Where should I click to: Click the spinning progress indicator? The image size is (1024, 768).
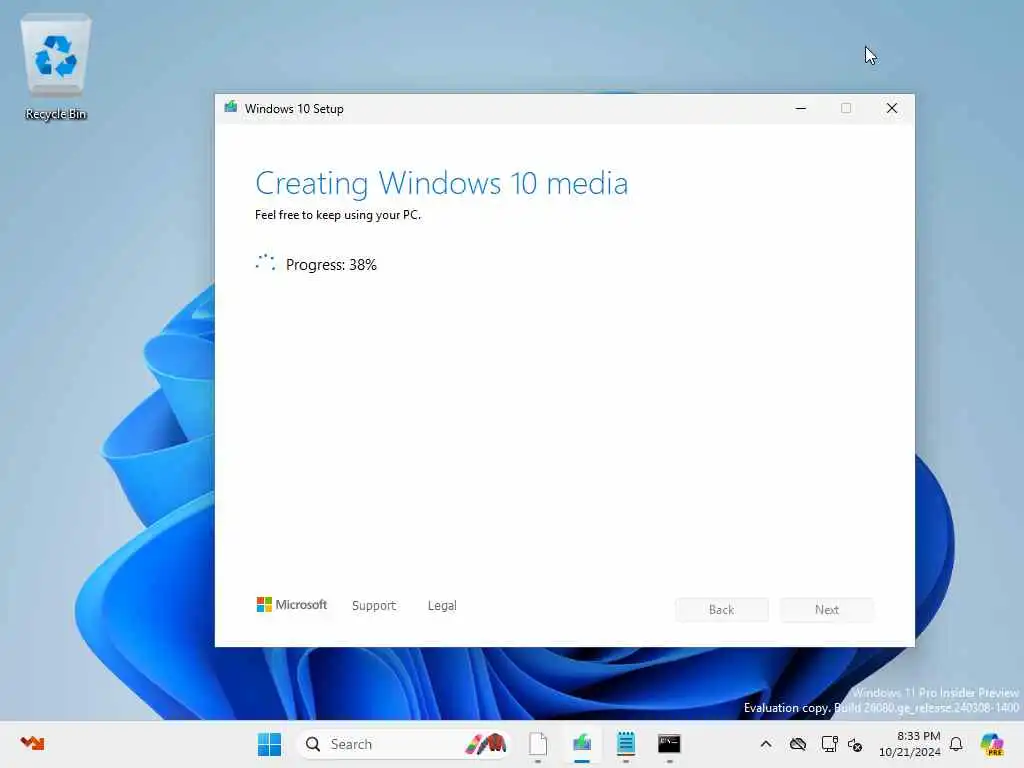(x=265, y=263)
